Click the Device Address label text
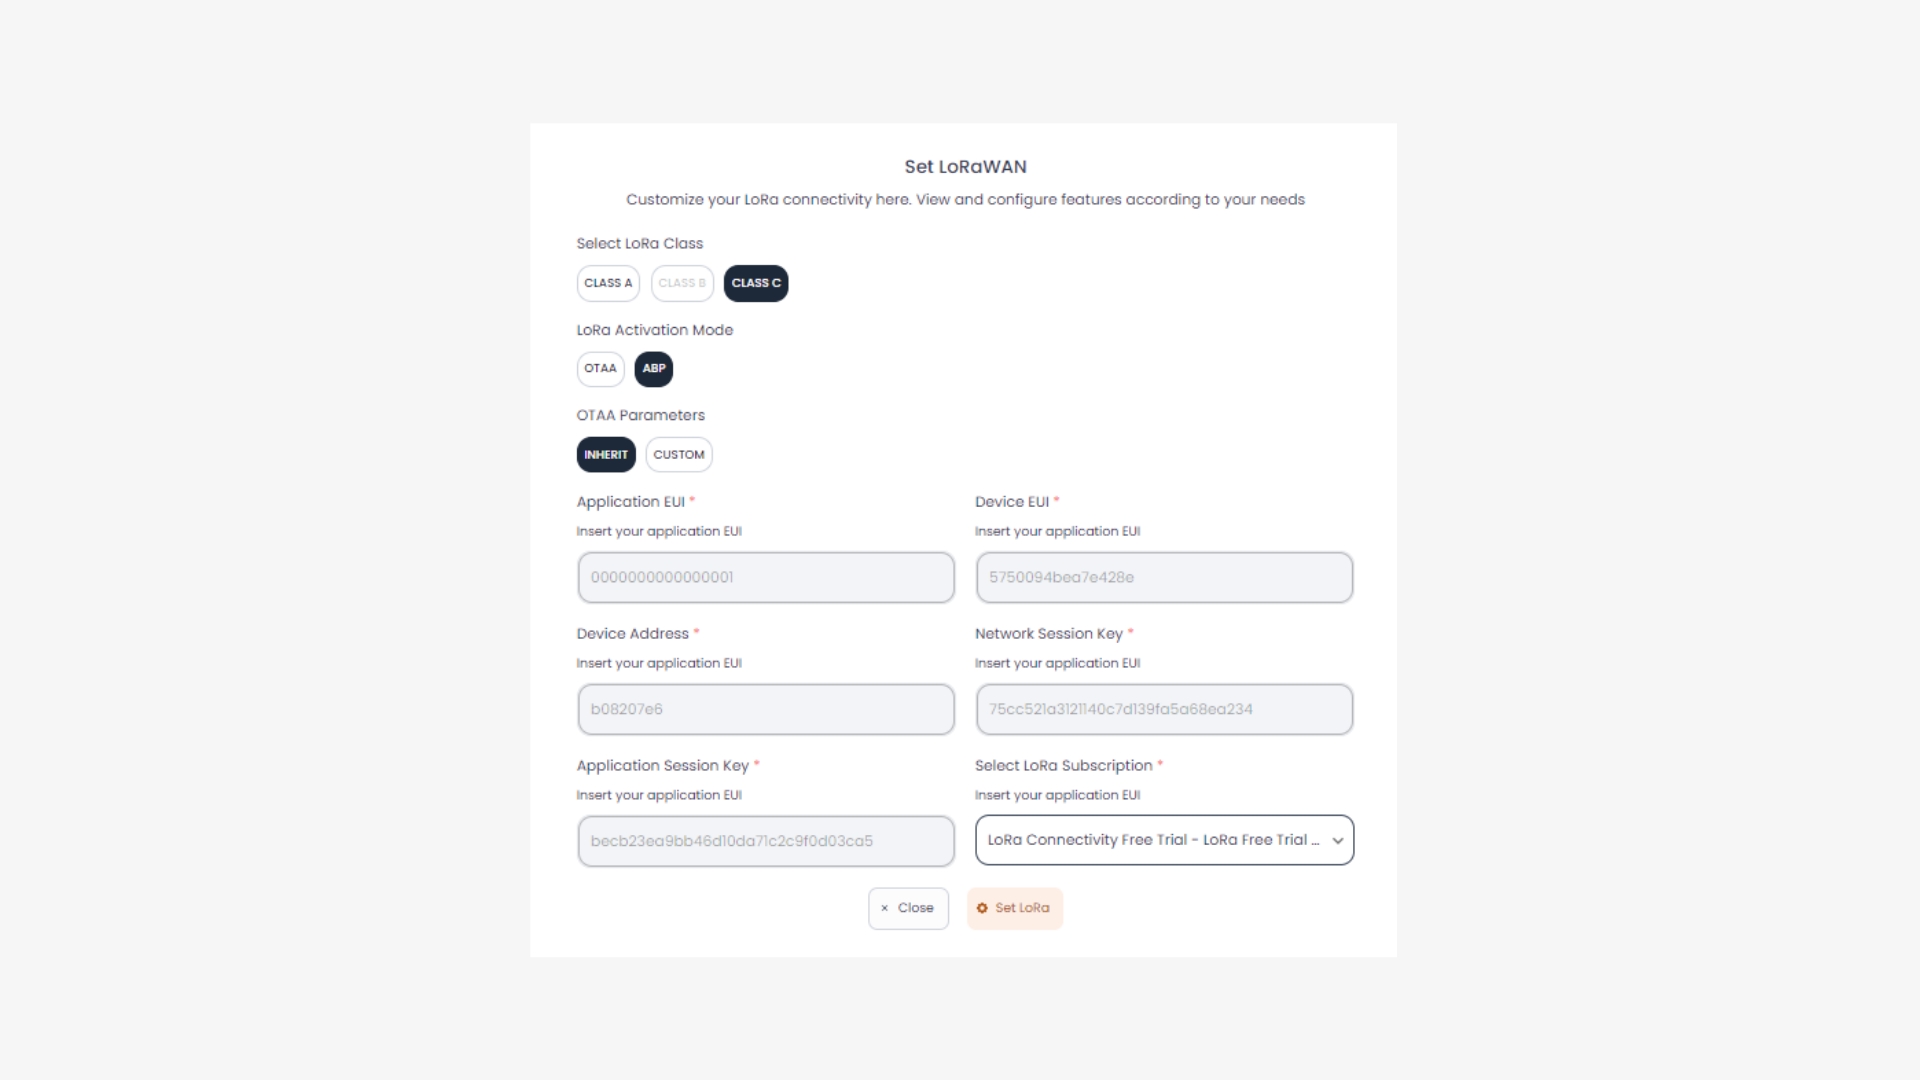The image size is (1920, 1080). coord(632,634)
